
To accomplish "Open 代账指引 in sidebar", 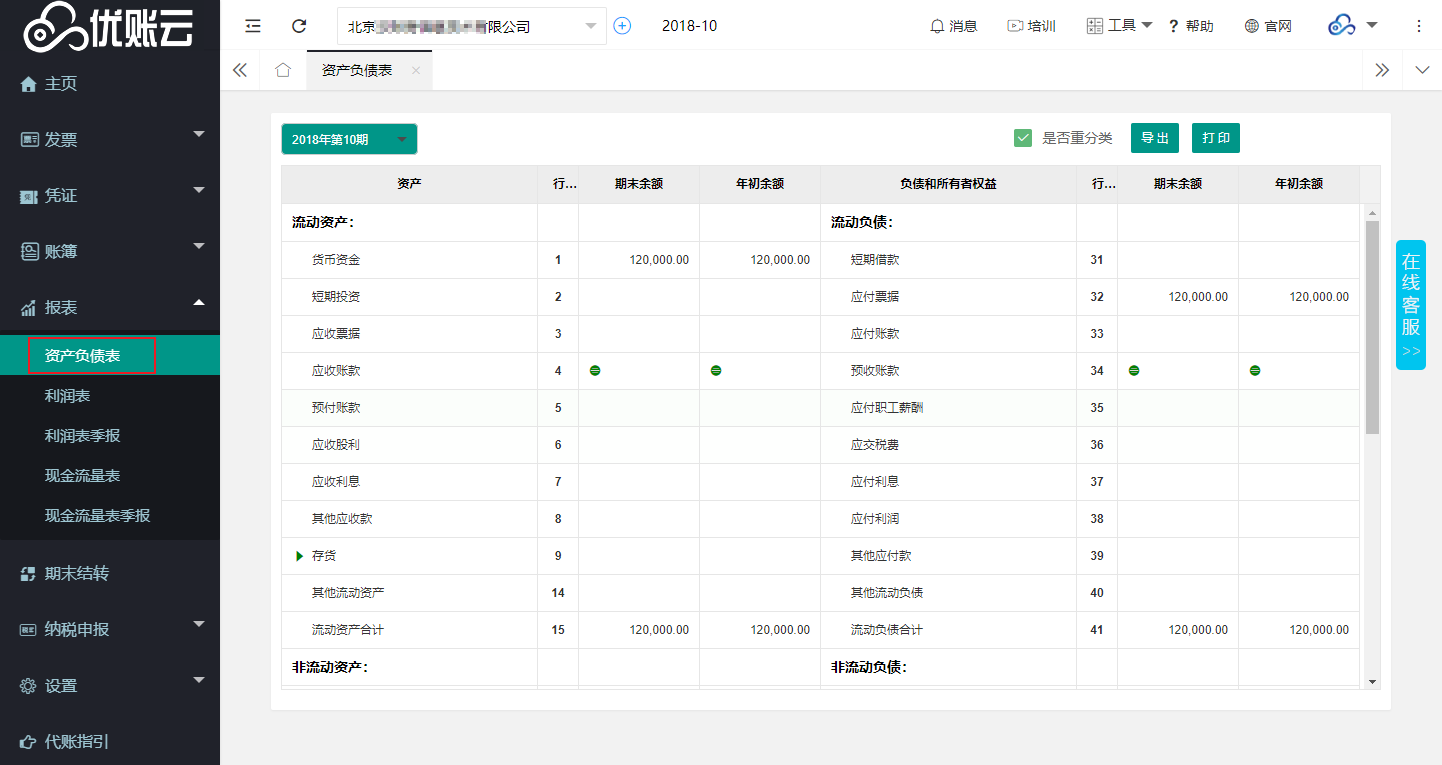I will 110,741.
